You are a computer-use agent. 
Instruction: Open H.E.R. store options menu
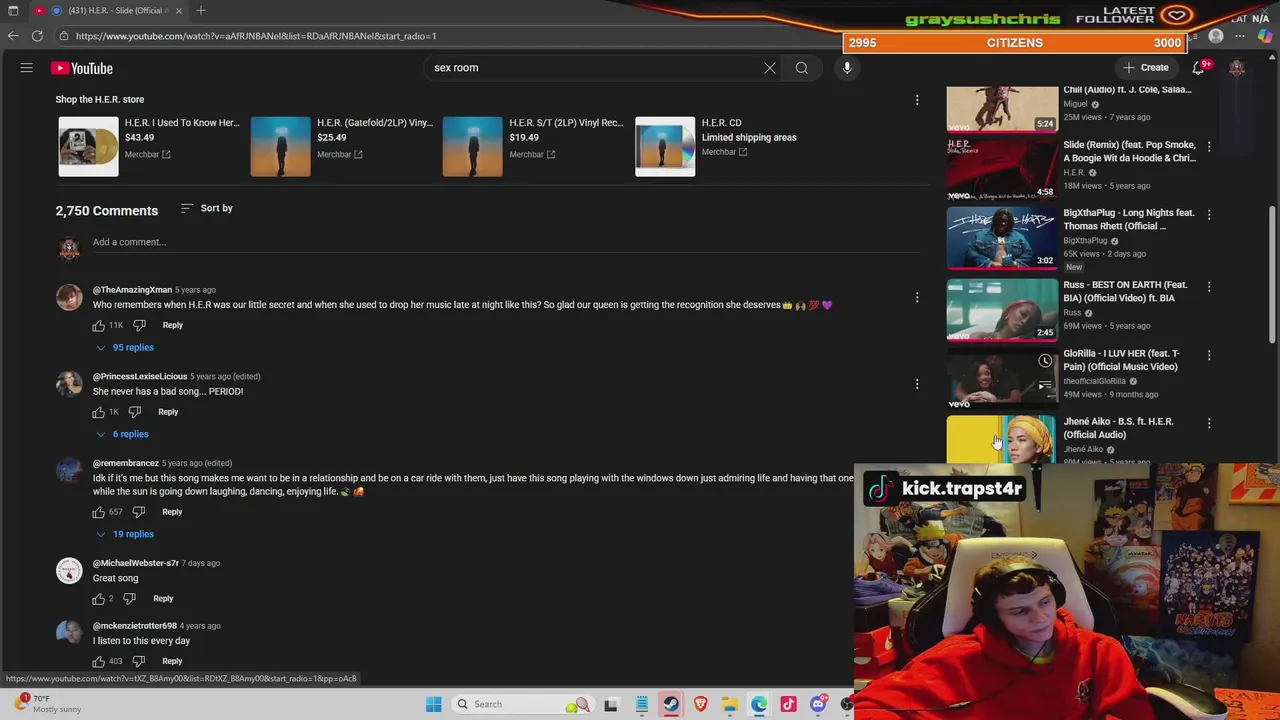[917, 99]
